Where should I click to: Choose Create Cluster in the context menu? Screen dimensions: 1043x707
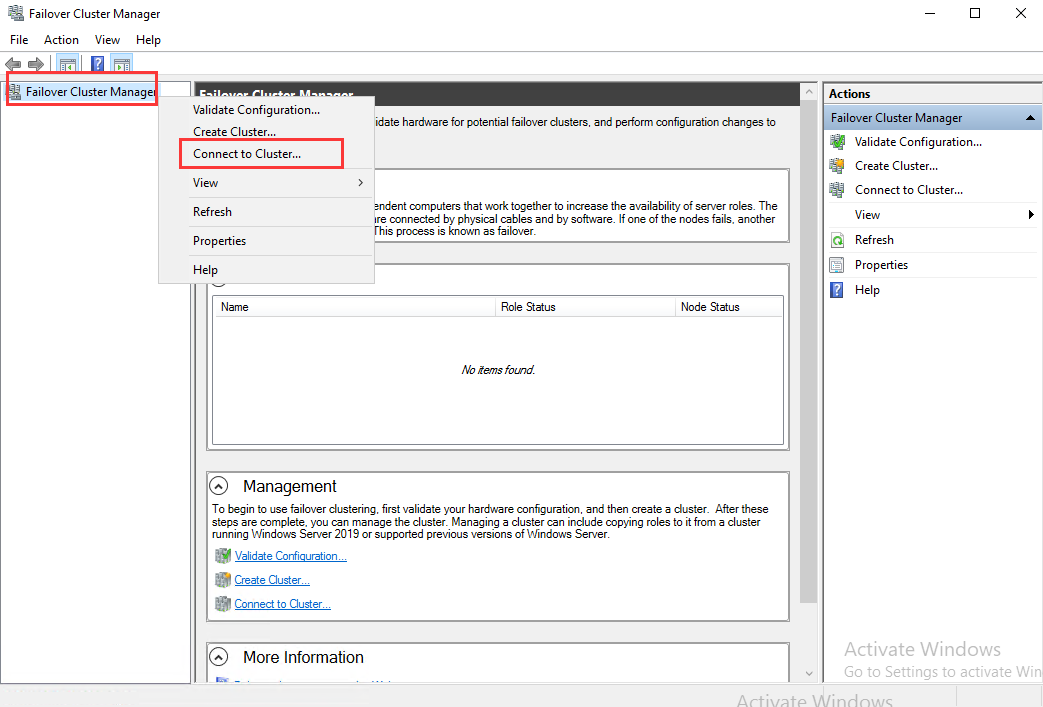[266, 132]
